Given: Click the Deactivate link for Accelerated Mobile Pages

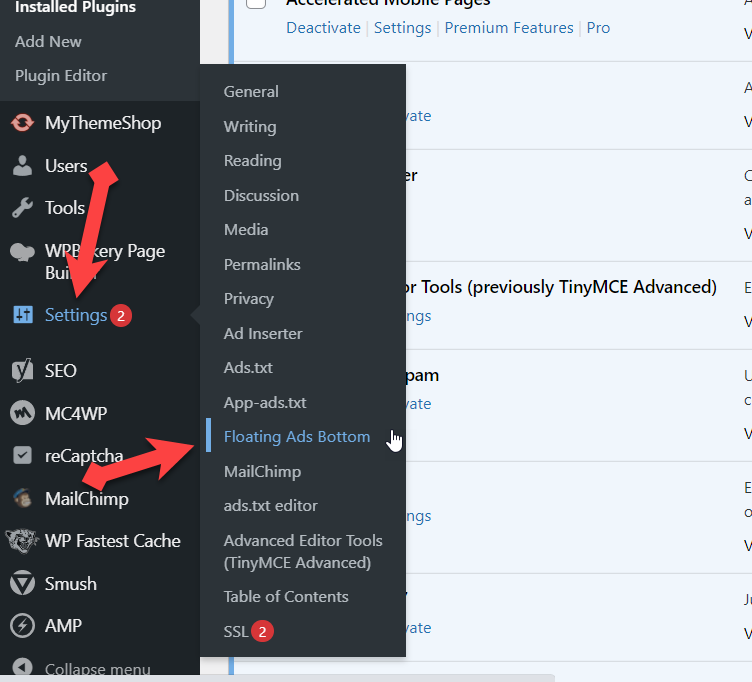Looking at the screenshot, I should 323,28.
